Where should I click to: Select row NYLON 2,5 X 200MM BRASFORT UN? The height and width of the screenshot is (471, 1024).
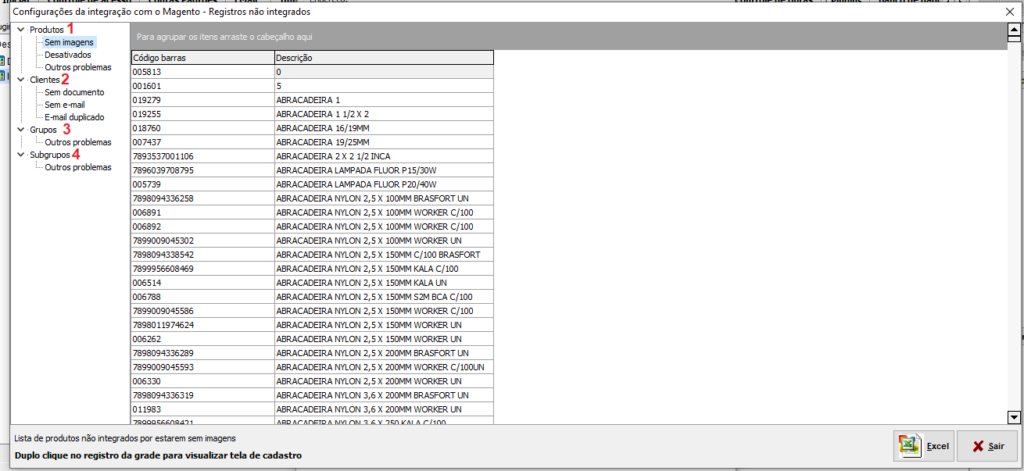(312, 353)
